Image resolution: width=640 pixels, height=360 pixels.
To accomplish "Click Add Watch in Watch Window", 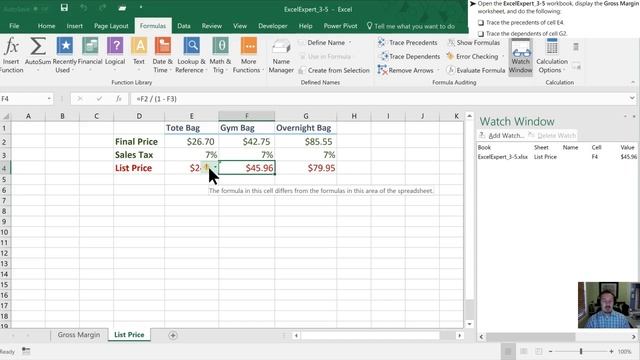I will click(x=501, y=136).
